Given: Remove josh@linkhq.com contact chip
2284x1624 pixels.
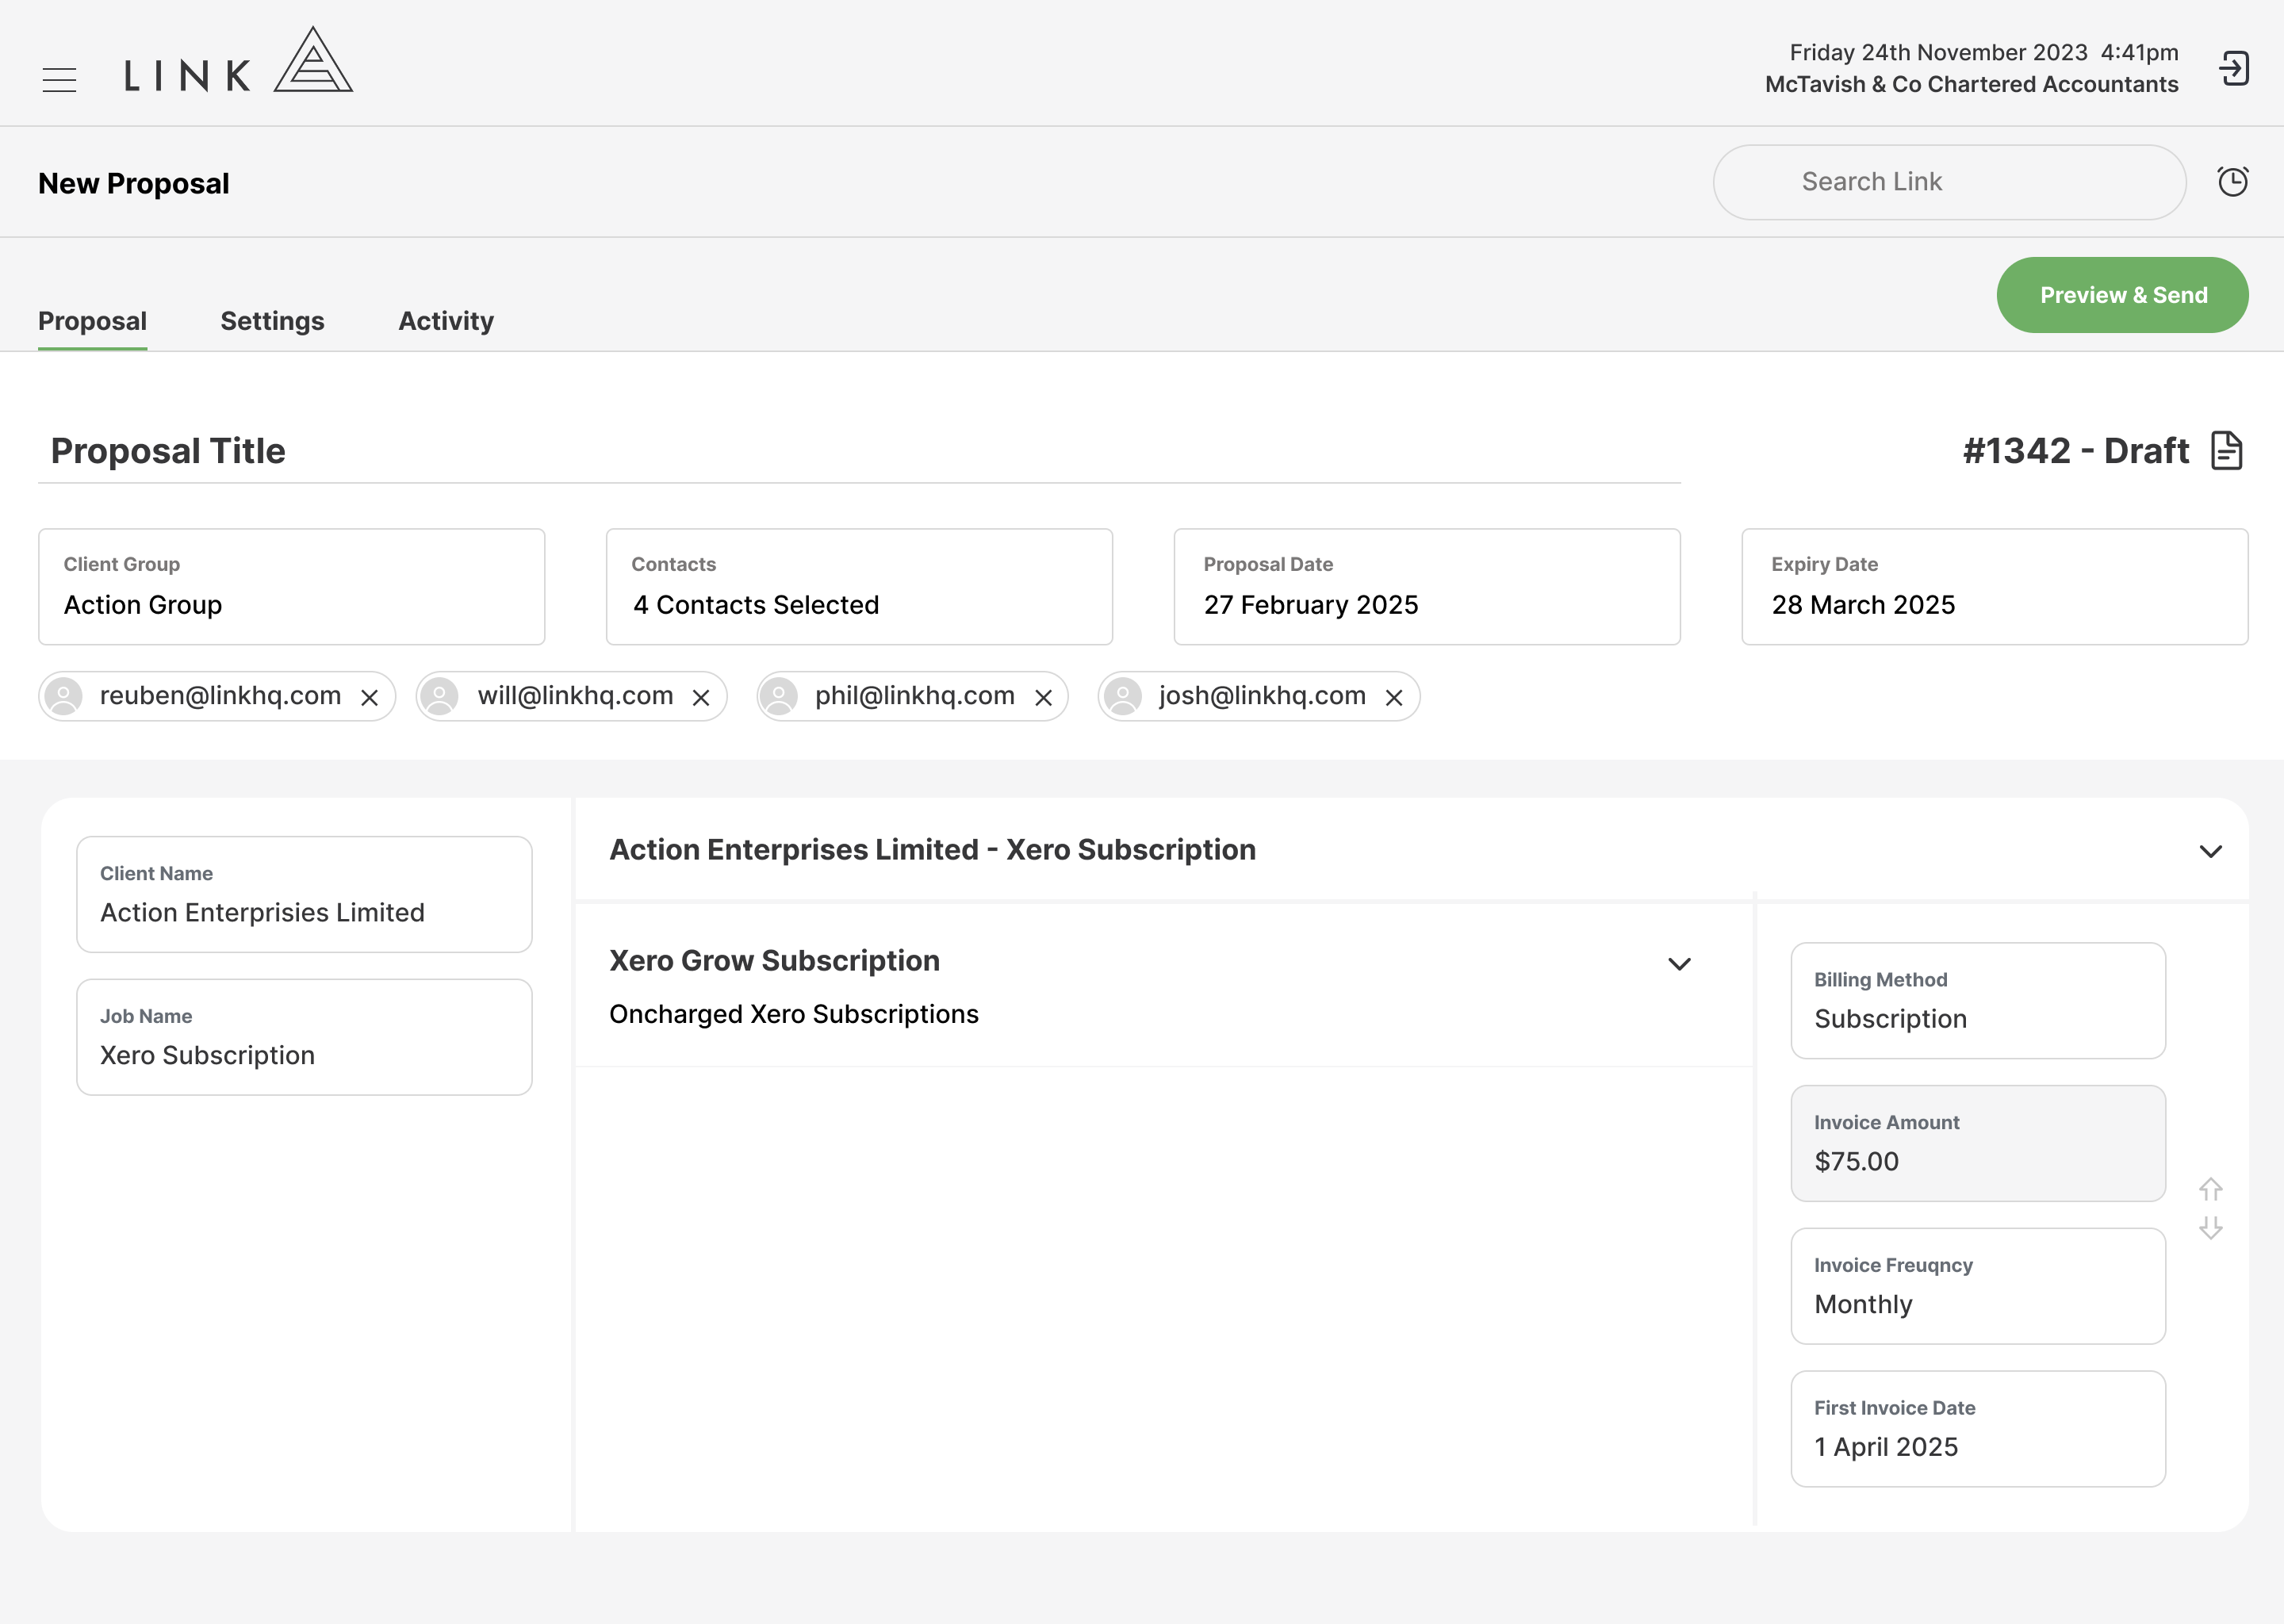Looking at the screenshot, I should (x=1394, y=697).
